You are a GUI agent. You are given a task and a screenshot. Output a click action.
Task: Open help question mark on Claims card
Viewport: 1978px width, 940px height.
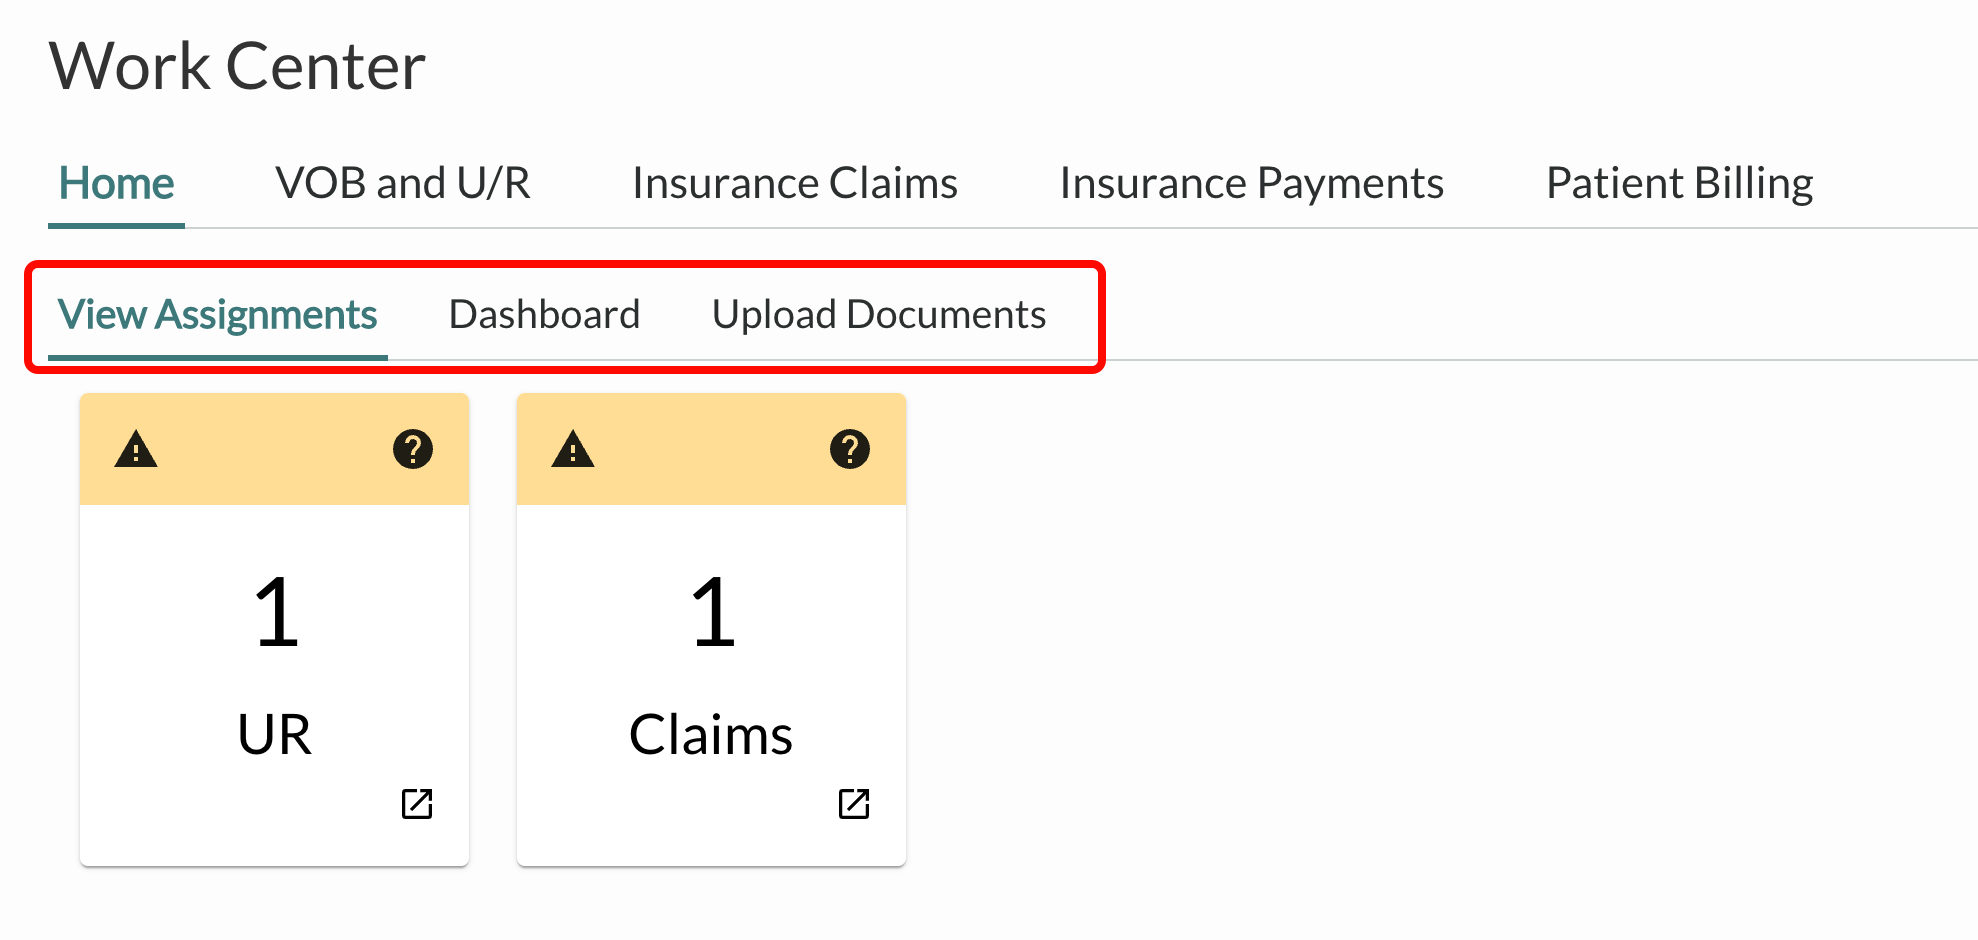click(x=850, y=450)
